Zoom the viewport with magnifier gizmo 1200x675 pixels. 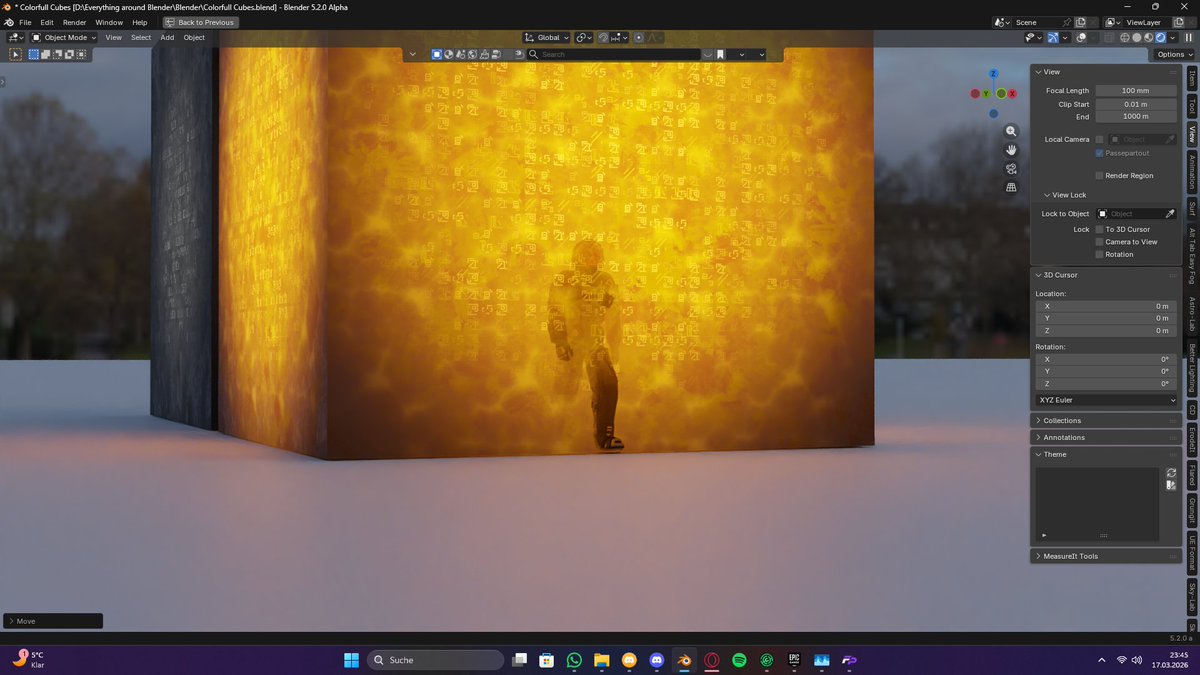[1011, 131]
